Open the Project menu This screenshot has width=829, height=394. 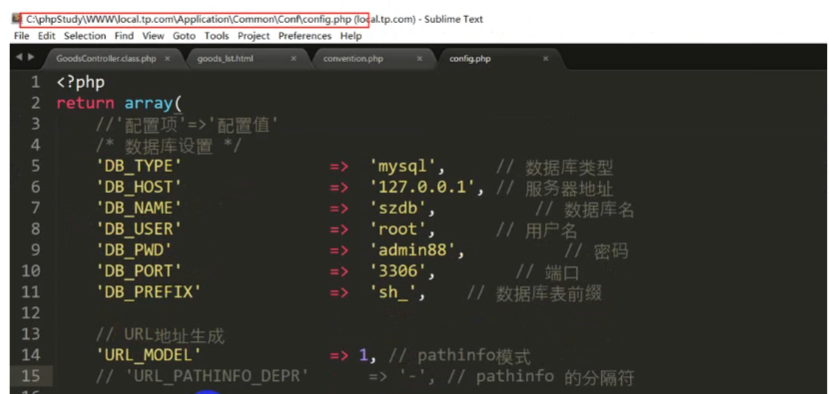coord(254,36)
